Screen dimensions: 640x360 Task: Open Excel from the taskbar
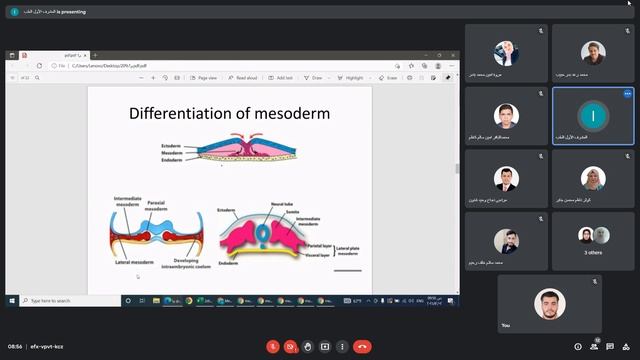coord(204,301)
